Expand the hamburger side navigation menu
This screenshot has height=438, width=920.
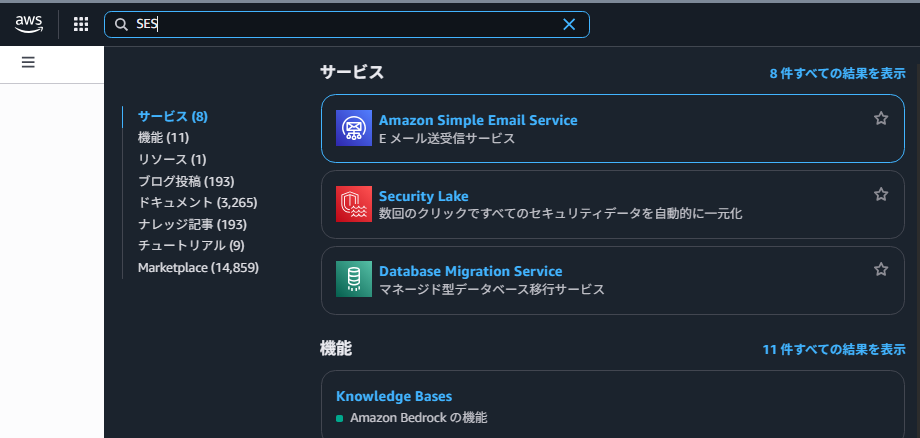pos(28,62)
